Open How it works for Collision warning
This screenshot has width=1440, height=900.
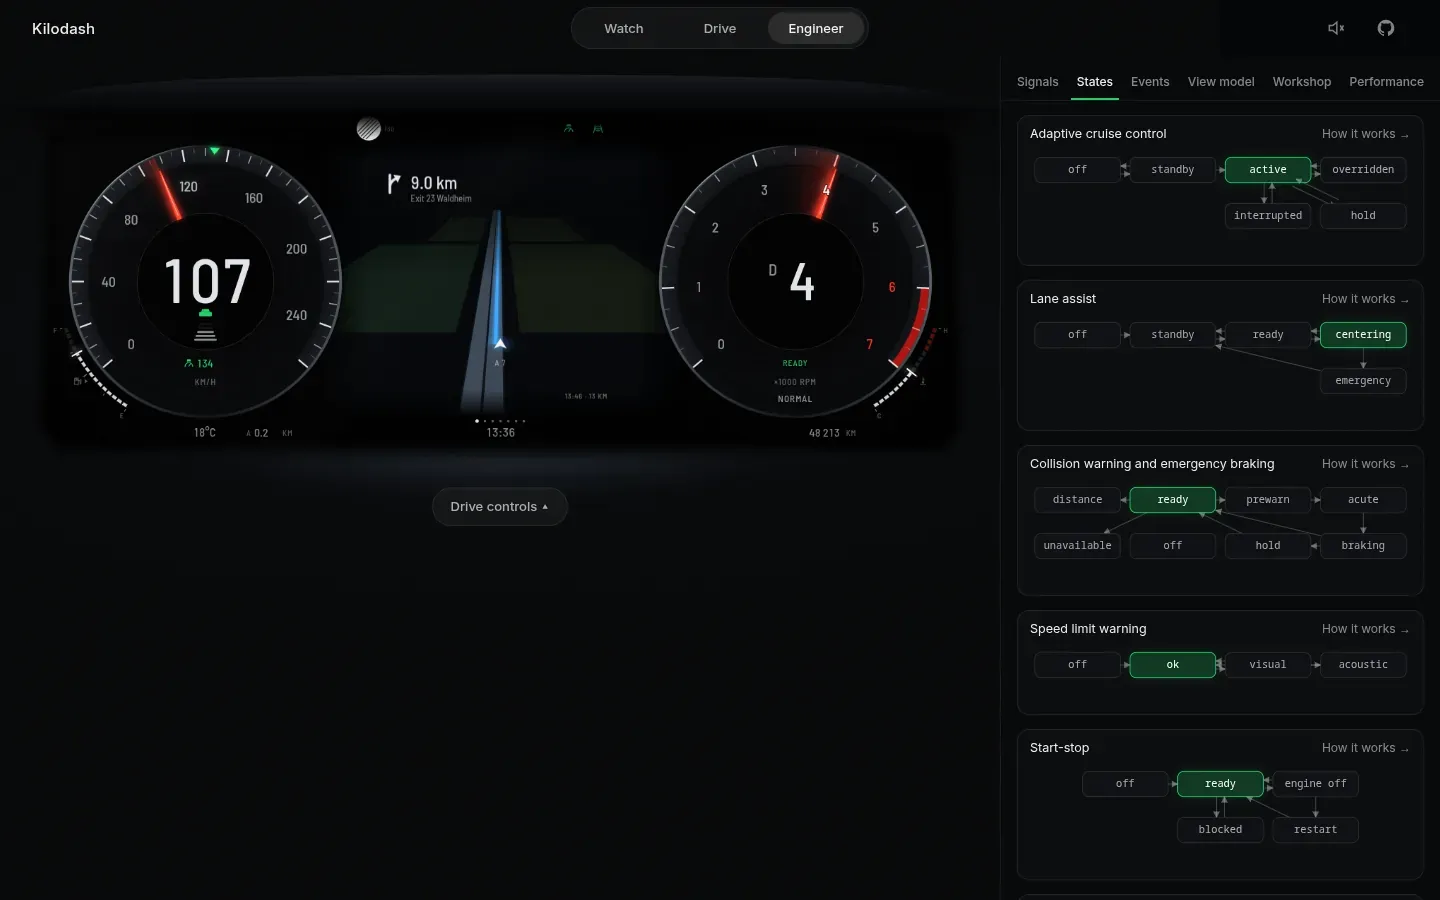pos(1365,464)
